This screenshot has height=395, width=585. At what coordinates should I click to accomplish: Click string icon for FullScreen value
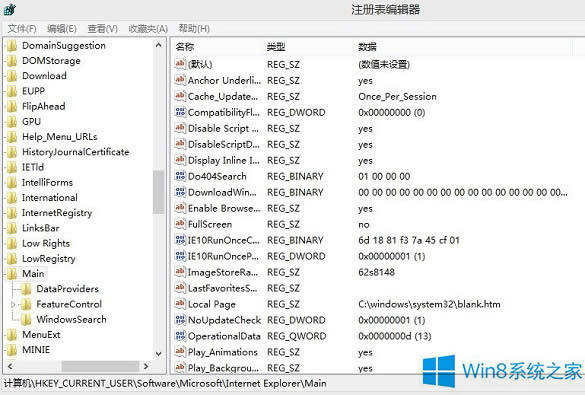(x=180, y=224)
